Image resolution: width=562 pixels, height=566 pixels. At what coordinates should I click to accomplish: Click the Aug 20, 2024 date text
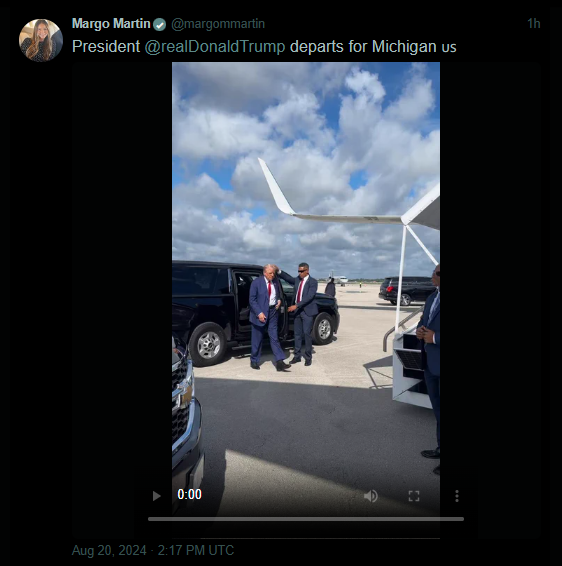[109, 550]
